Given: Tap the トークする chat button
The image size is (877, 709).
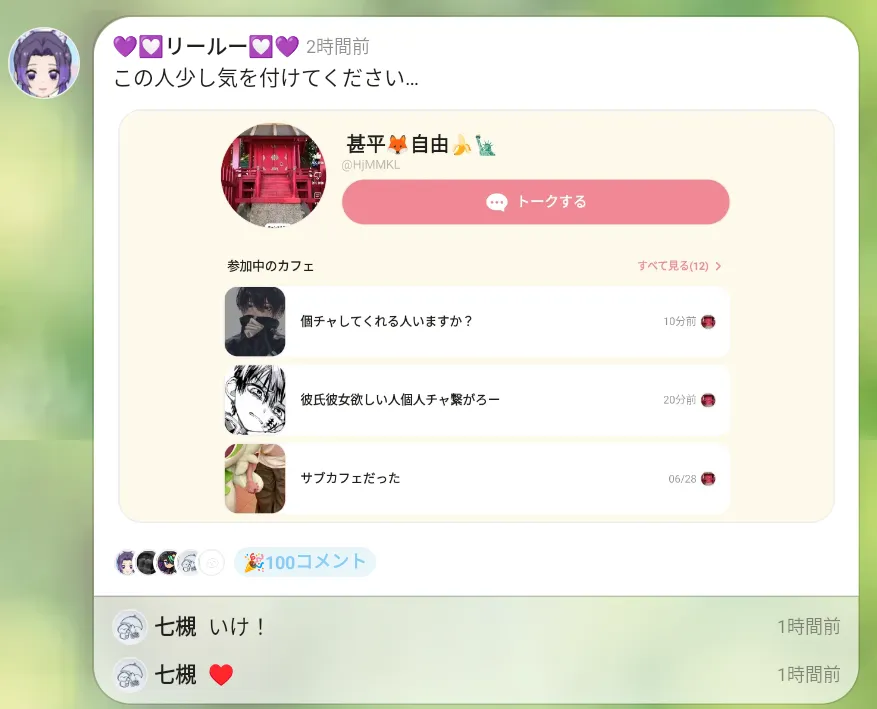Looking at the screenshot, I should pyautogui.click(x=535, y=202).
